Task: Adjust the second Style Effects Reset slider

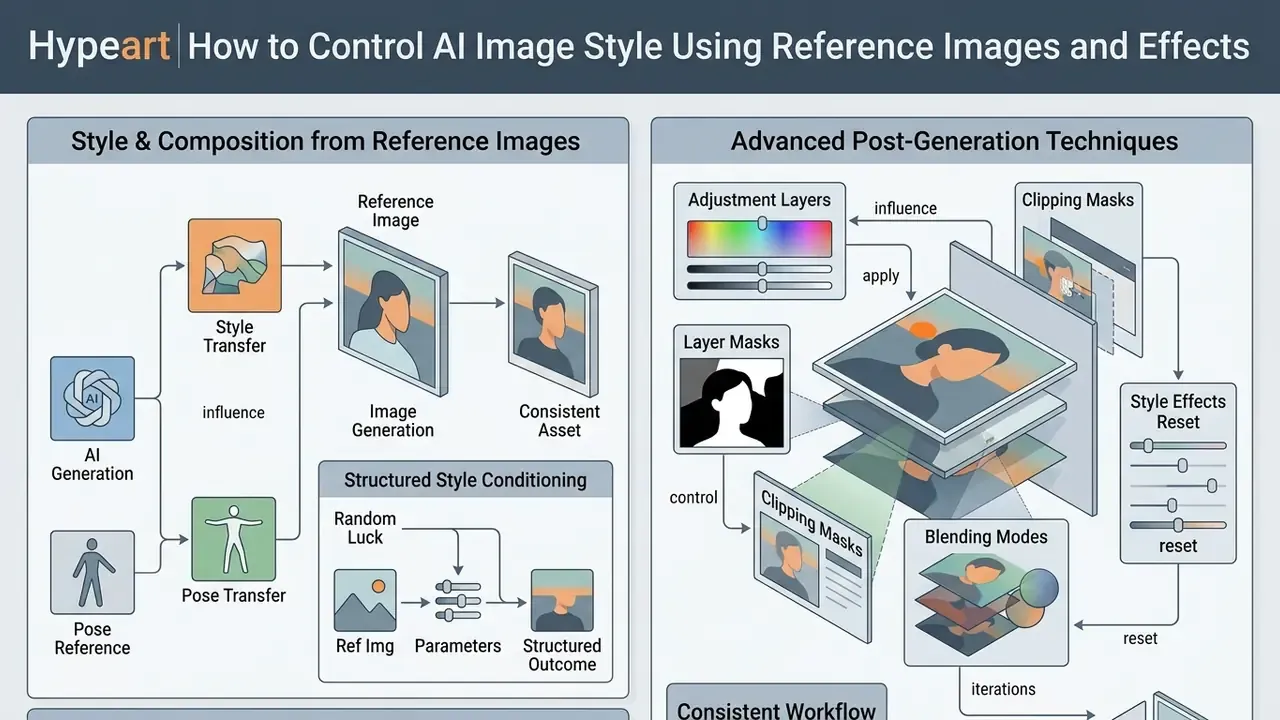Action: point(1177,465)
